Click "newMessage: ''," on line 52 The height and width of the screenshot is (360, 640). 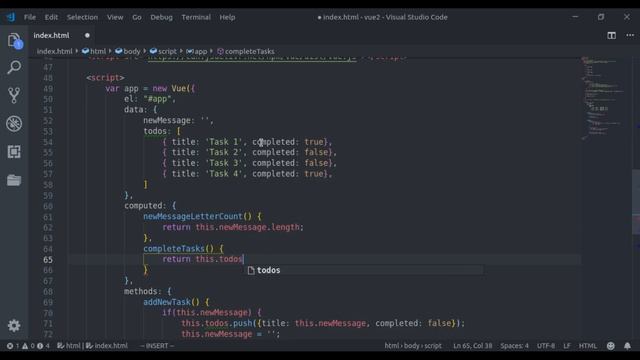[x=178, y=120]
